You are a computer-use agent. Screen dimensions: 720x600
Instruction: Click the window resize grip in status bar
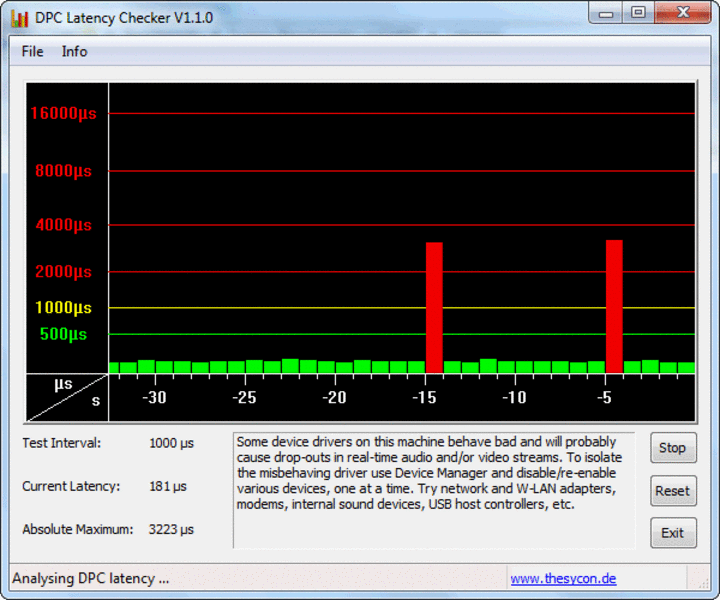(x=703, y=583)
